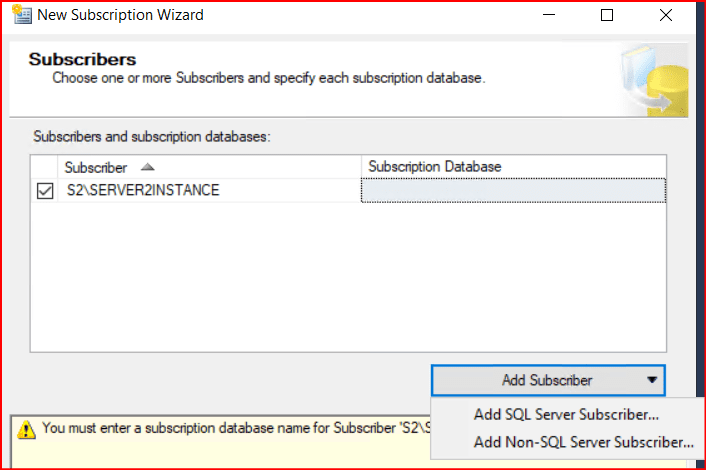Click the Subscription Database column header
Viewport: 706px width, 470px height.
pyautogui.click(x=434, y=166)
